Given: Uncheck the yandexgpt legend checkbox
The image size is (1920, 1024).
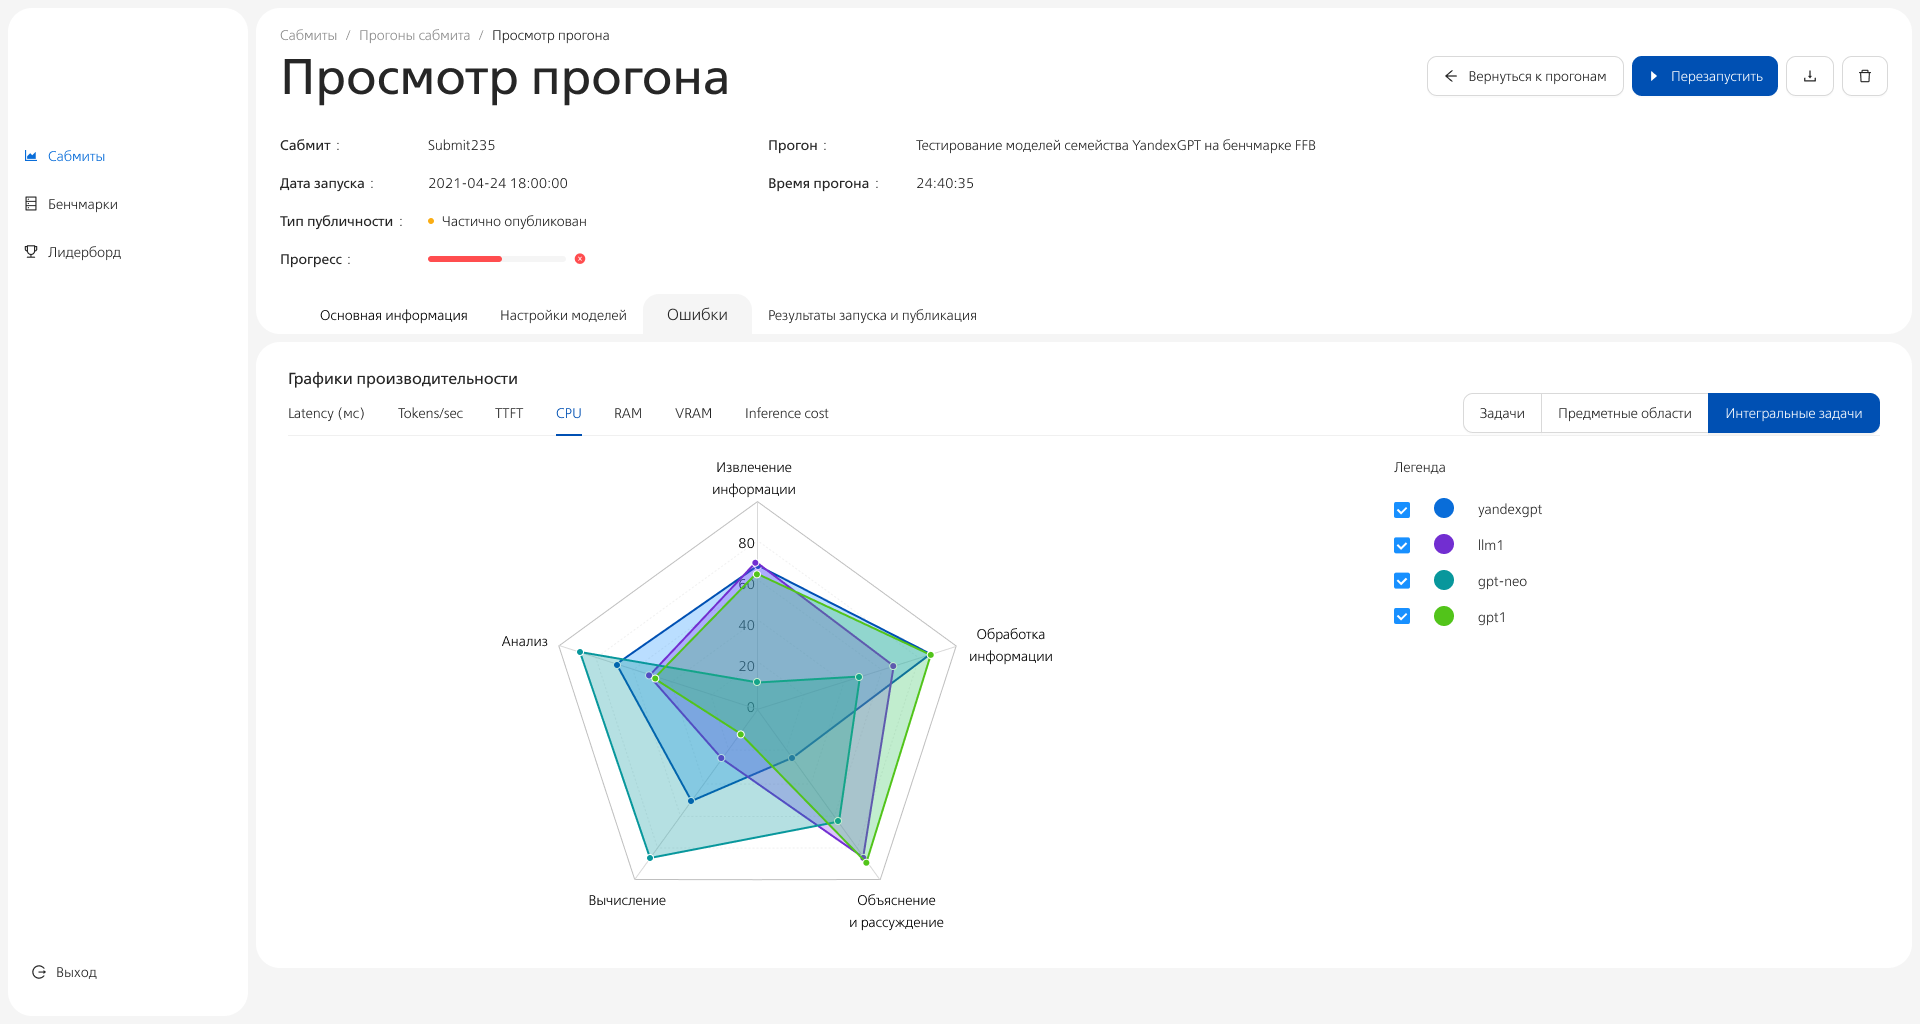Looking at the screenshot, I should [x=1402, y=510].
